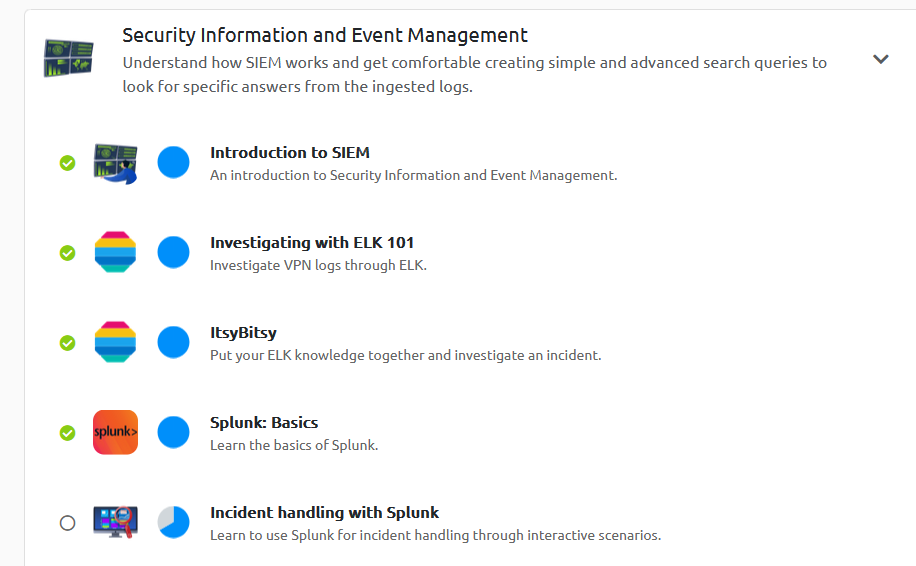
Task: Go to the Splunk: Basics room
Action: (264, 423)
